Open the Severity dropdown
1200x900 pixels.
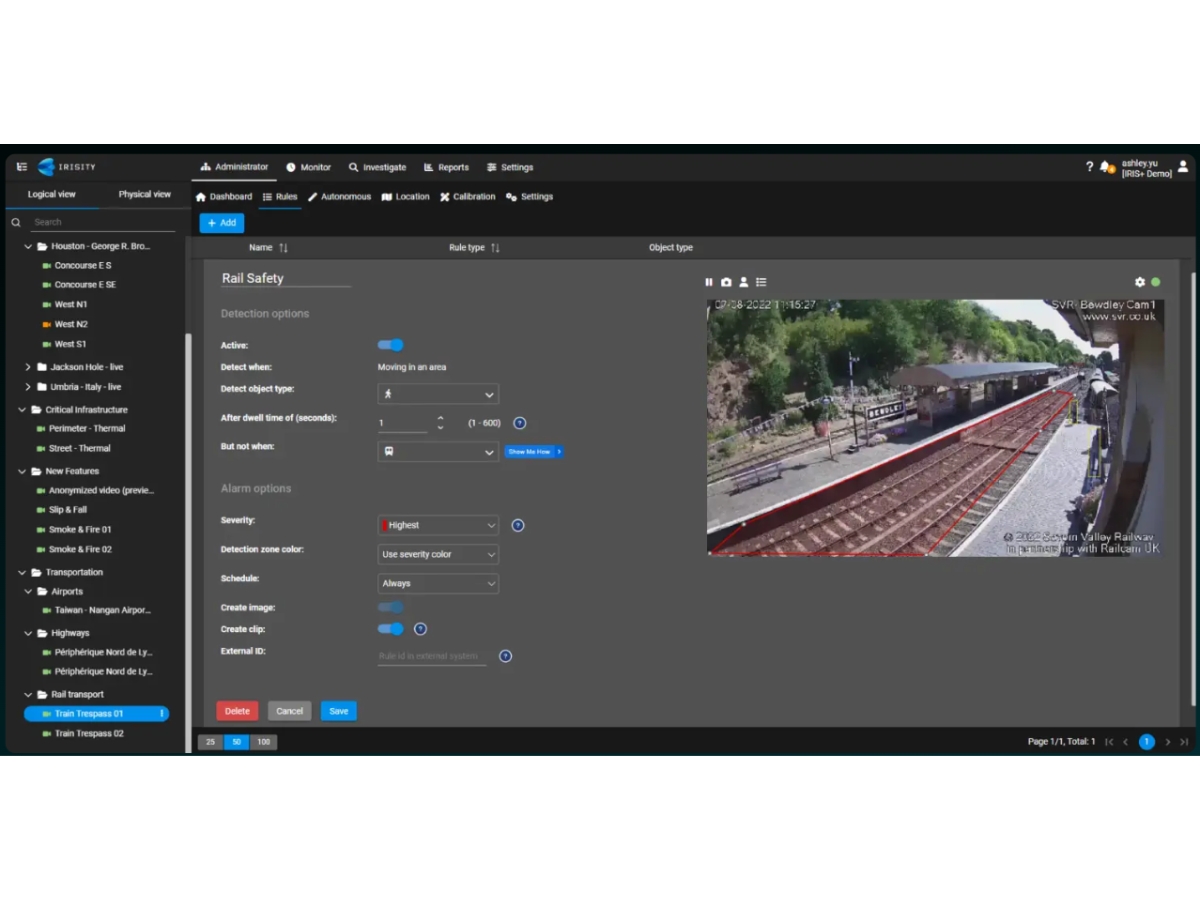[438, 525]
